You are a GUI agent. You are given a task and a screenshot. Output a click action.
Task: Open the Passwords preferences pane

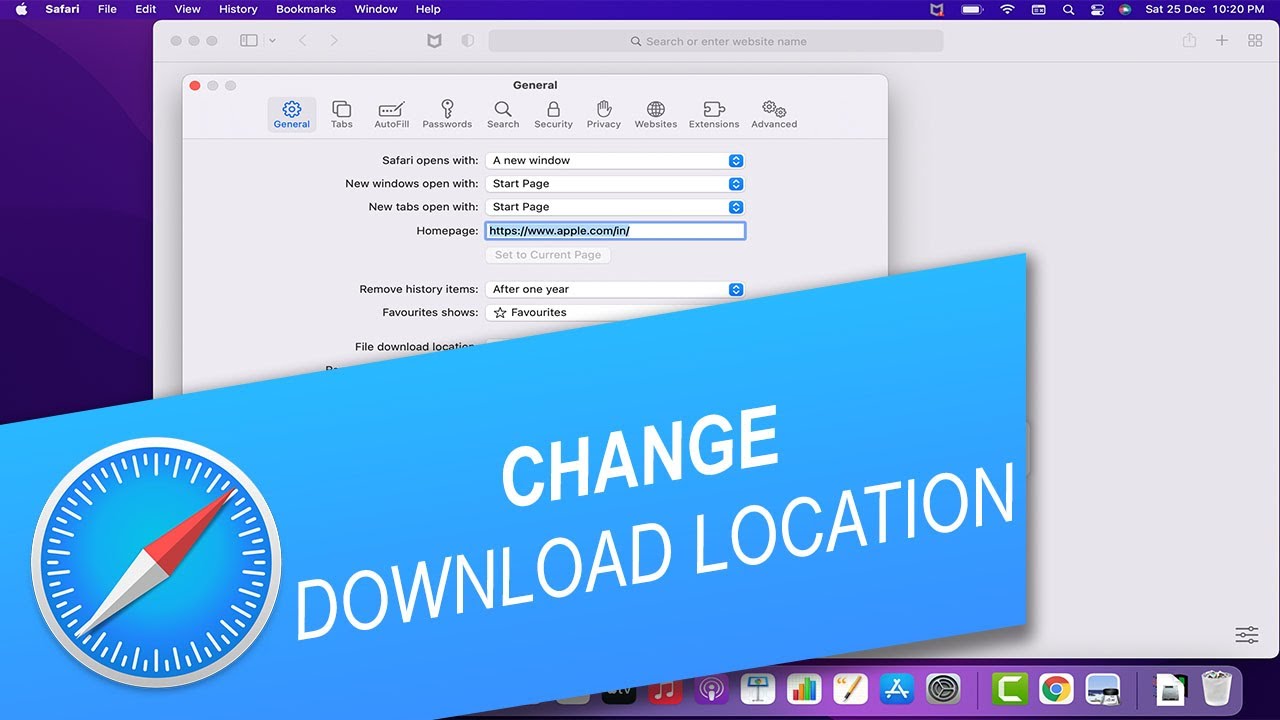[x=447, y=114]
